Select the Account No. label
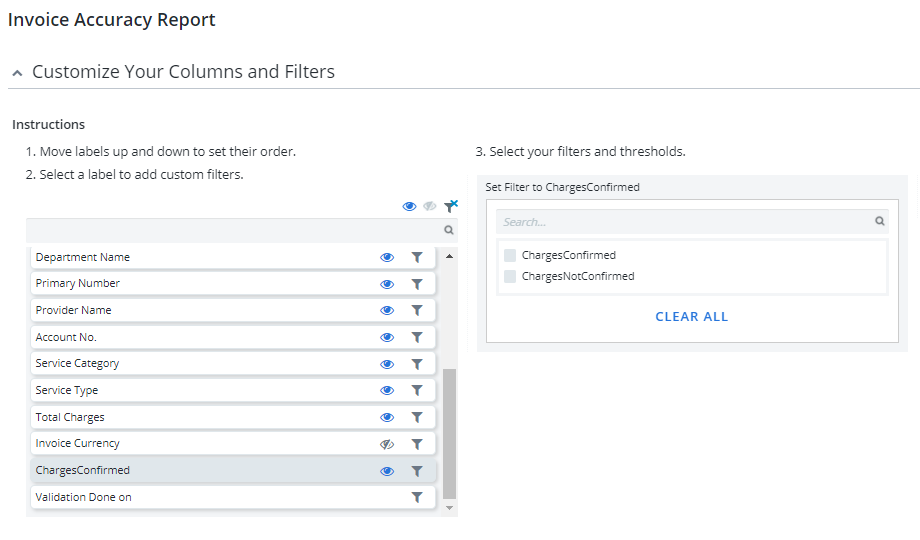The height and width of the screenshot is (540, 920). coord(233,337)
